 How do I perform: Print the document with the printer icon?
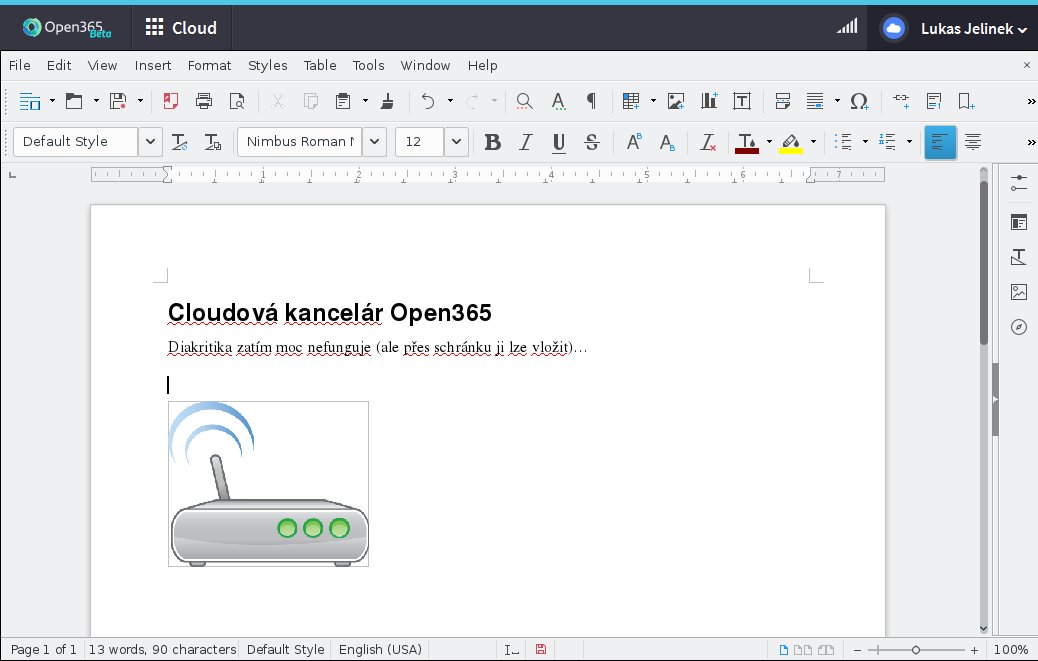pos(204,101)
